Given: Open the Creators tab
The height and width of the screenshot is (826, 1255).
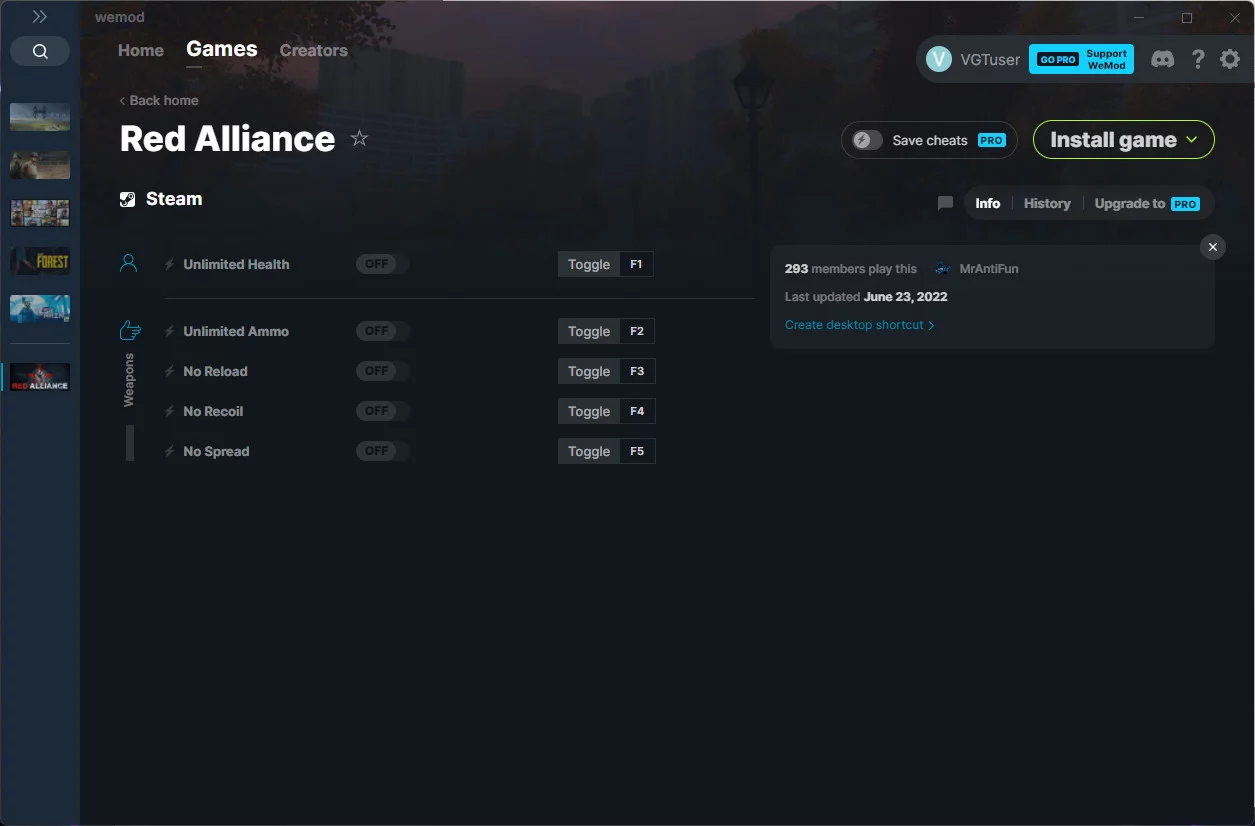Looking at the screenshot, I should 314,50.
